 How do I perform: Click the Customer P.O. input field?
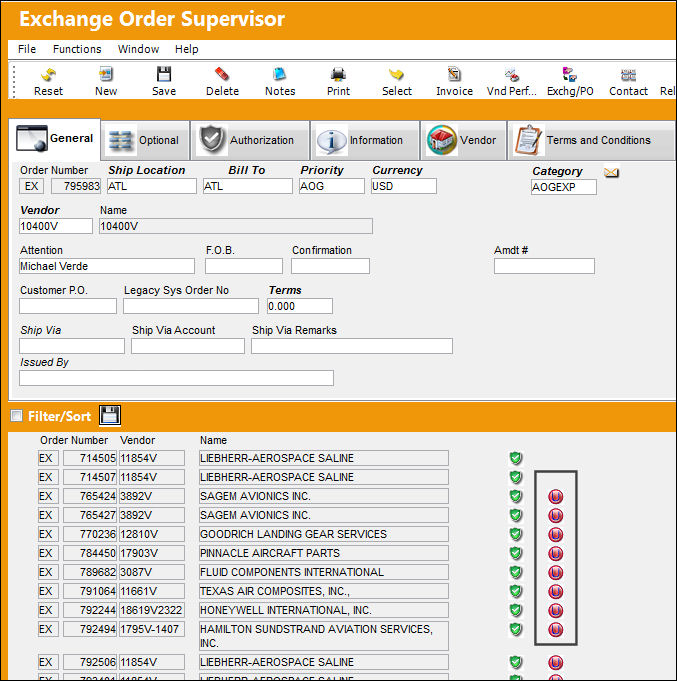point(68,306)
